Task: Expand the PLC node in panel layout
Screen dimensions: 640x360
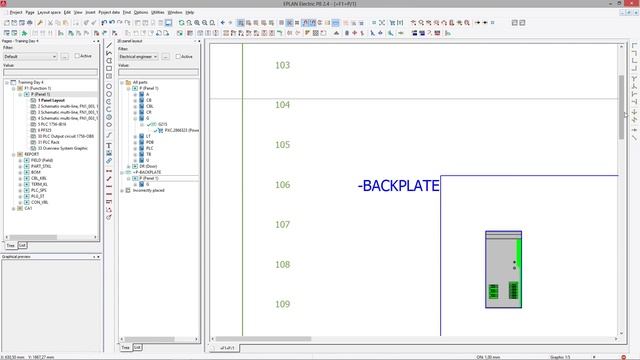Action: pos(135,148)
